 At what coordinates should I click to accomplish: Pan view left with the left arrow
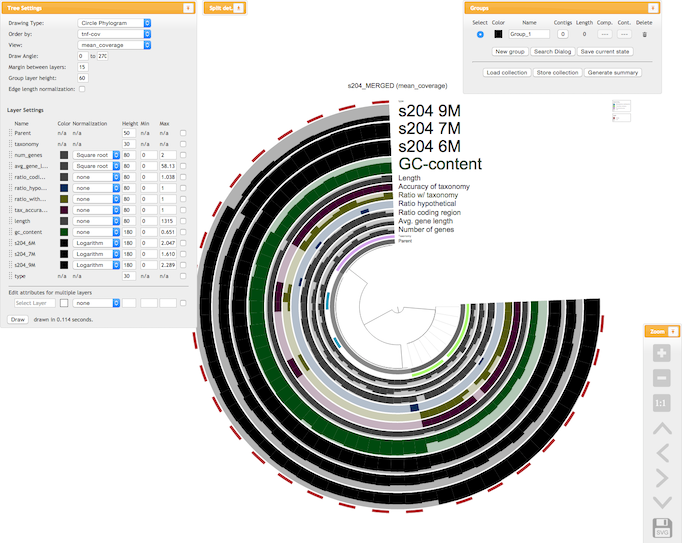(x=662, y=453)
